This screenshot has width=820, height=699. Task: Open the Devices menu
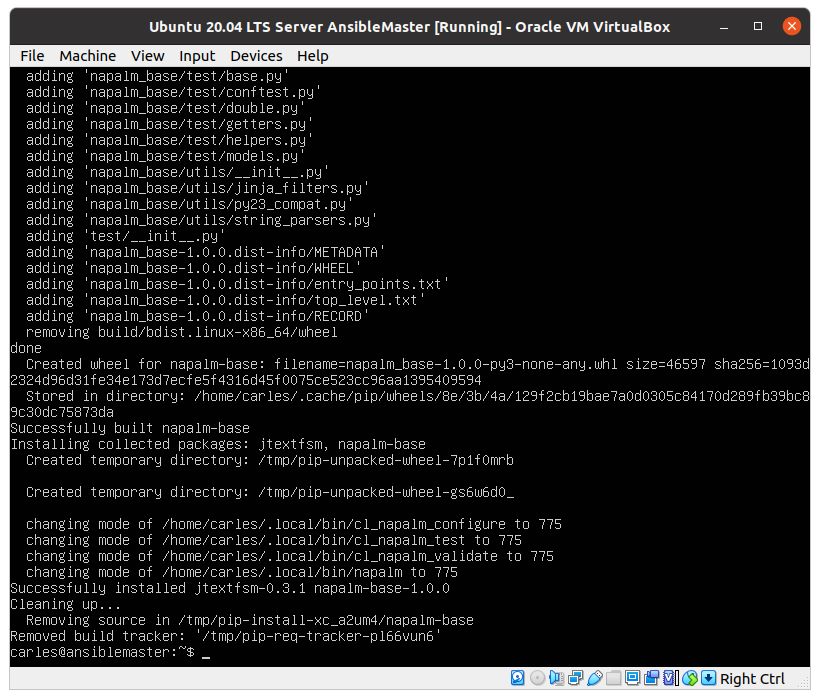[256, 56]
